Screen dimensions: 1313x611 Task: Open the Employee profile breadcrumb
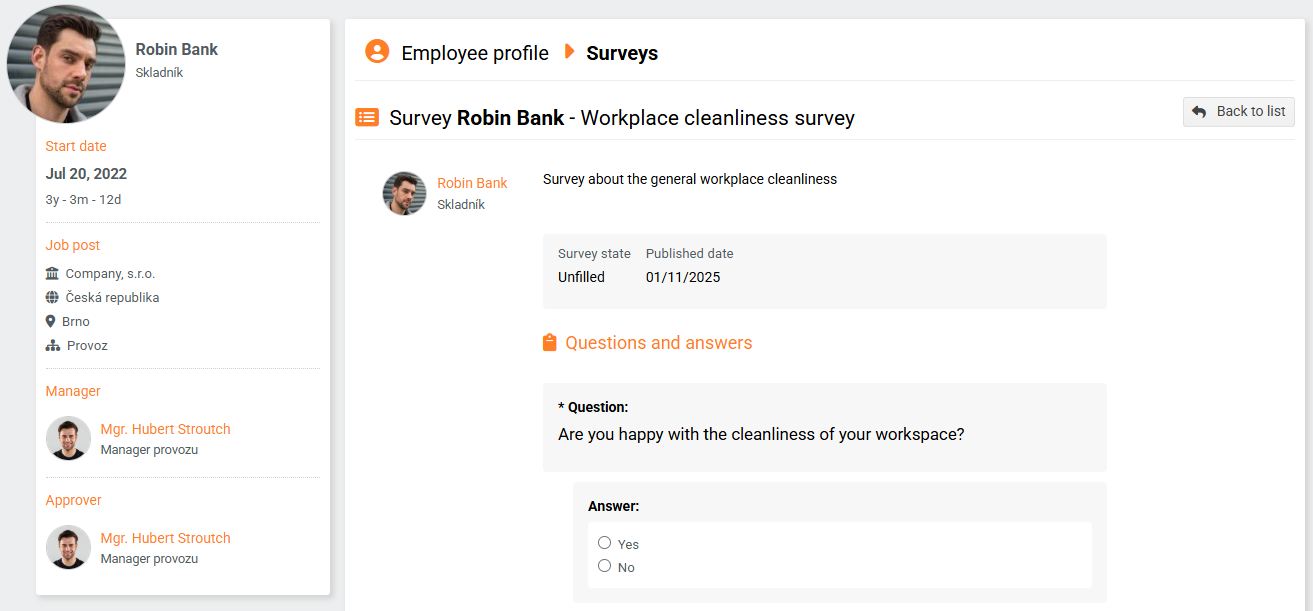coord(475,53)
